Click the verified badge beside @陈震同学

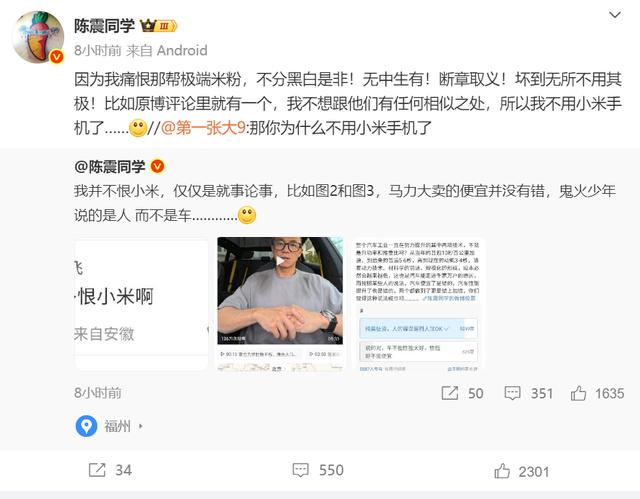pyautogui.click(x=158, y=166)
